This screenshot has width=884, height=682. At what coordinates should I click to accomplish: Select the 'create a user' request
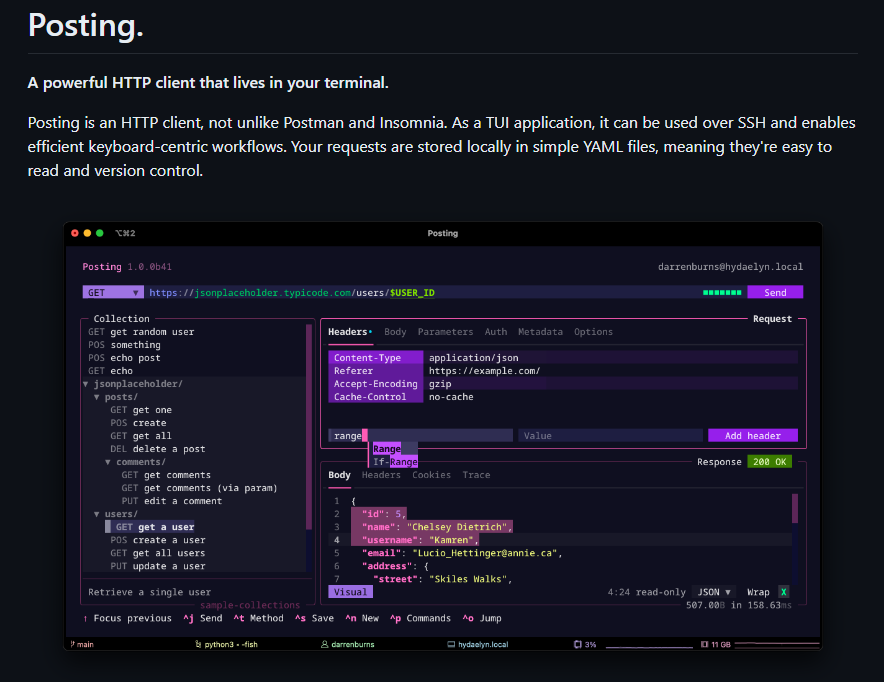click(158, 540)
